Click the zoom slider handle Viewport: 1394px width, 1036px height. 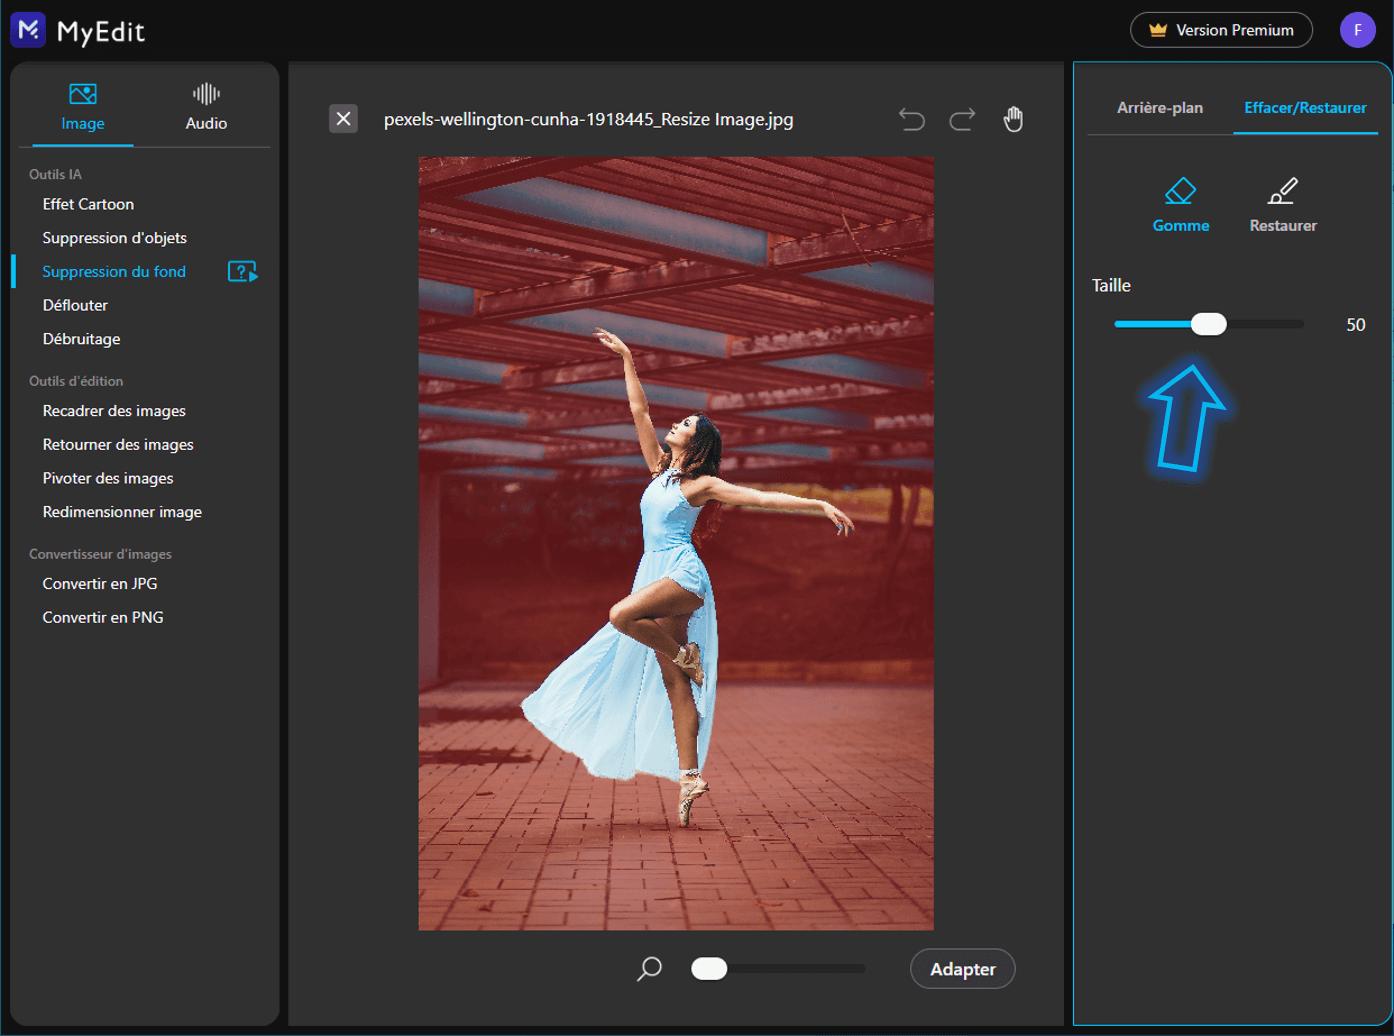[709, 968]
